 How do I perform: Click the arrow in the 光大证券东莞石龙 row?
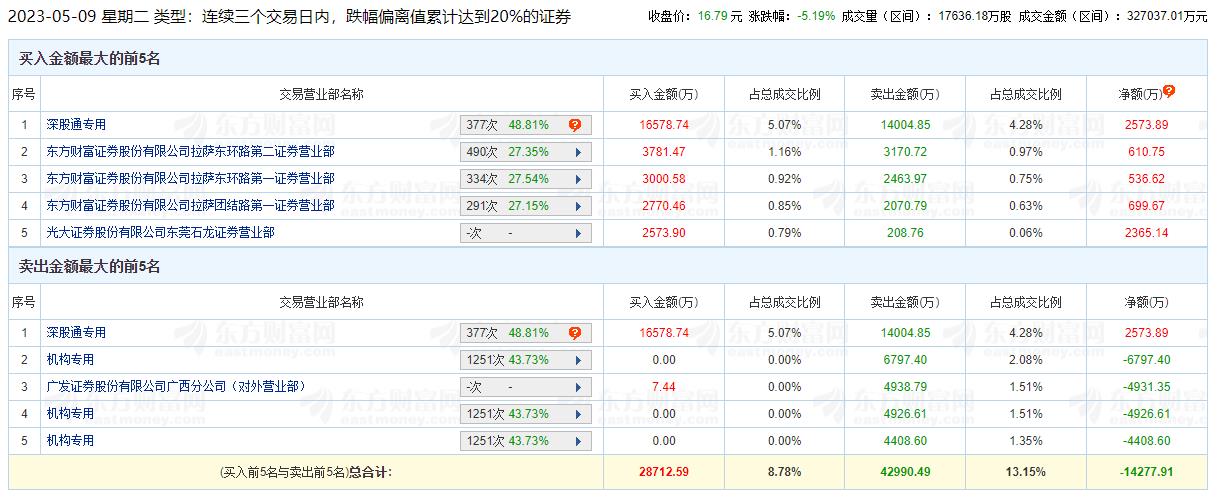(578, 233)
